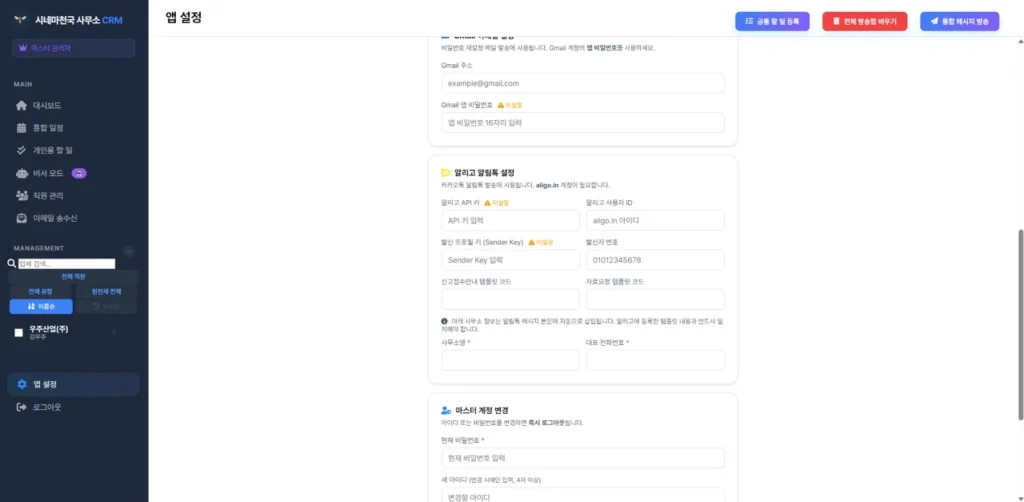Toggle the 이름순 sort button
The width and height of the screenshot is (1024, 502).
40,306
